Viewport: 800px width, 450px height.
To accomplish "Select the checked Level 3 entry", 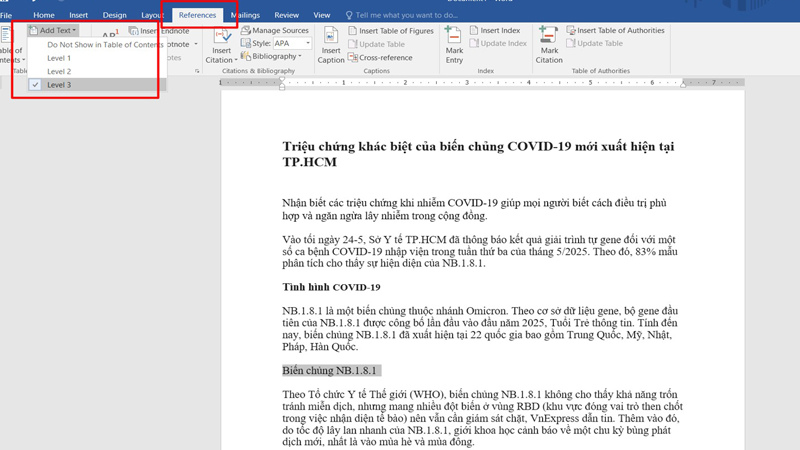I will pyautogui.click(x=96, y=85).
